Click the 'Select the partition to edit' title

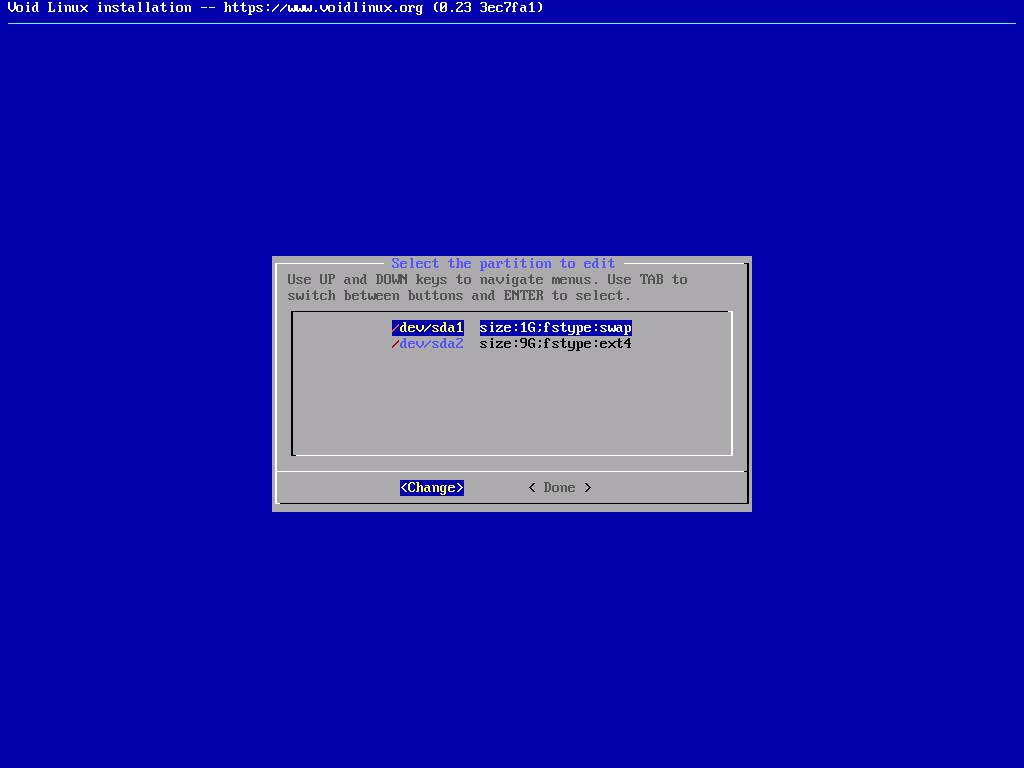click(503, 264)
